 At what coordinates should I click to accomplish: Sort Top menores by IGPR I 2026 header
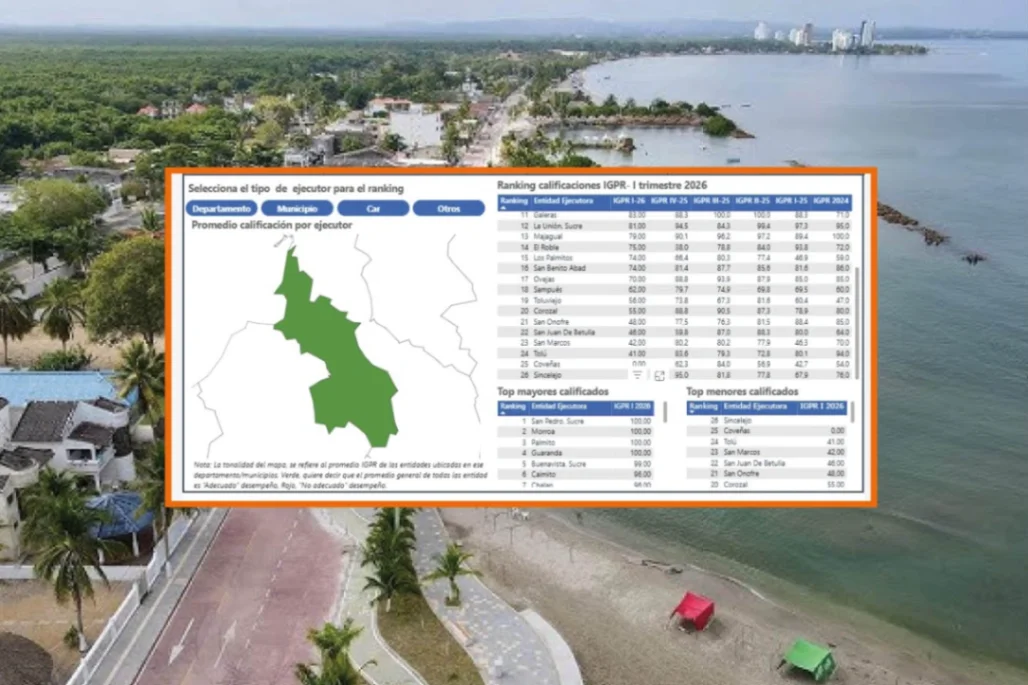tap(822, 407)
